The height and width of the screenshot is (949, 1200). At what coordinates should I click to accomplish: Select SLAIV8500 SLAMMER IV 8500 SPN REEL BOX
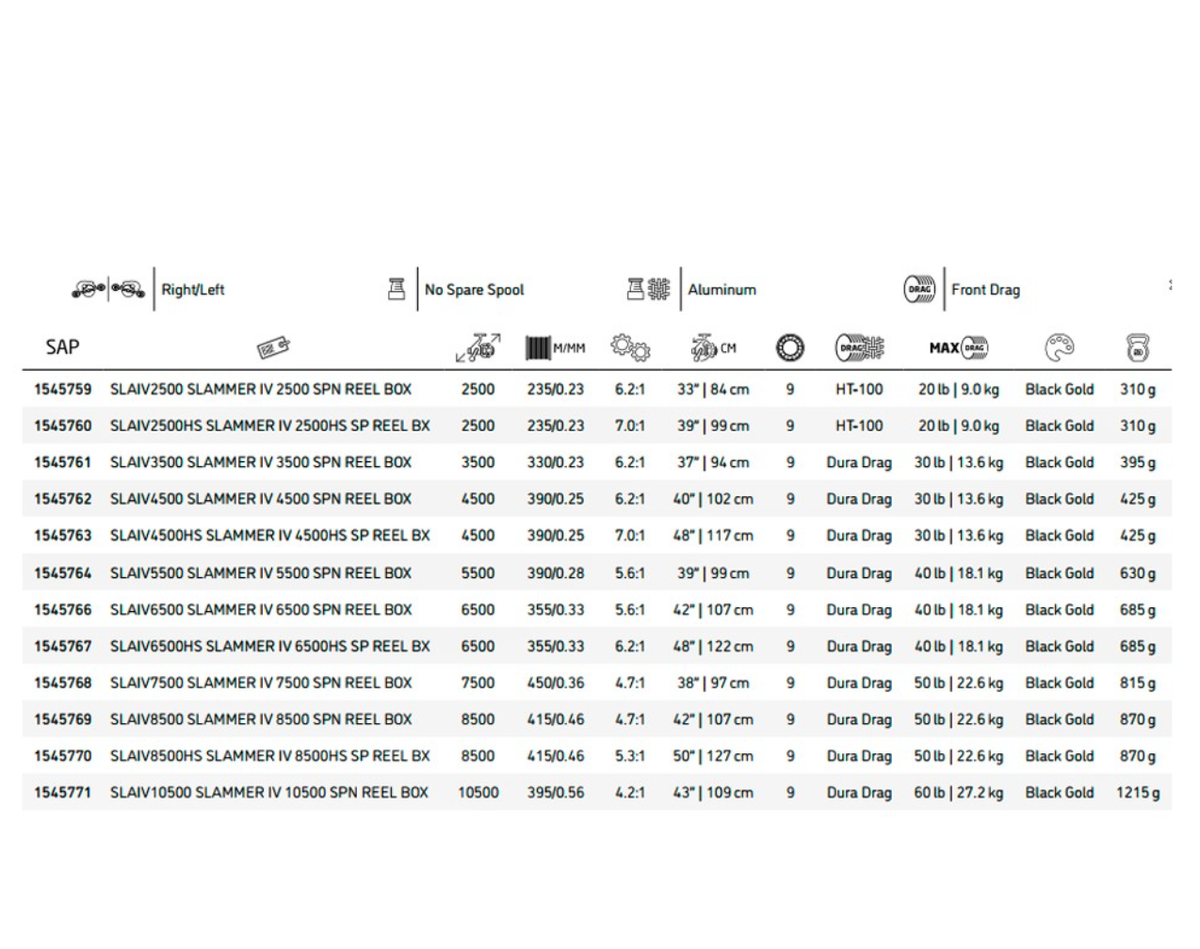click(x=261, y=720)
